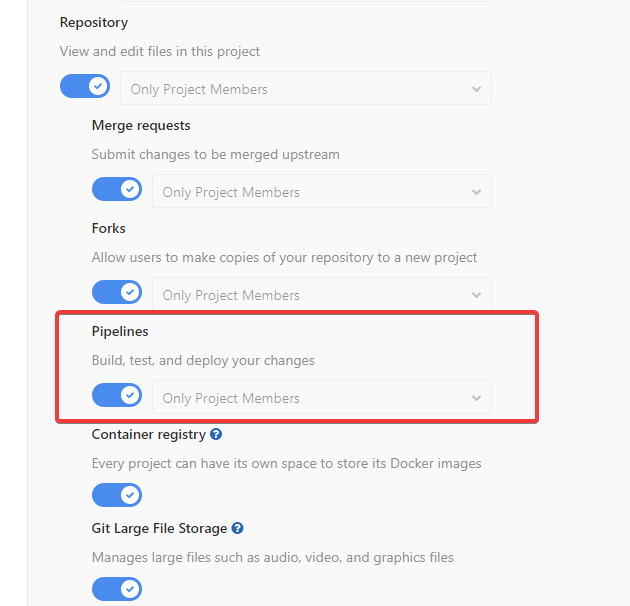The height and width of the screenshot is (606, 630).
Task: Expand the Pipelines access level dropdown
Action: [322, 398]
